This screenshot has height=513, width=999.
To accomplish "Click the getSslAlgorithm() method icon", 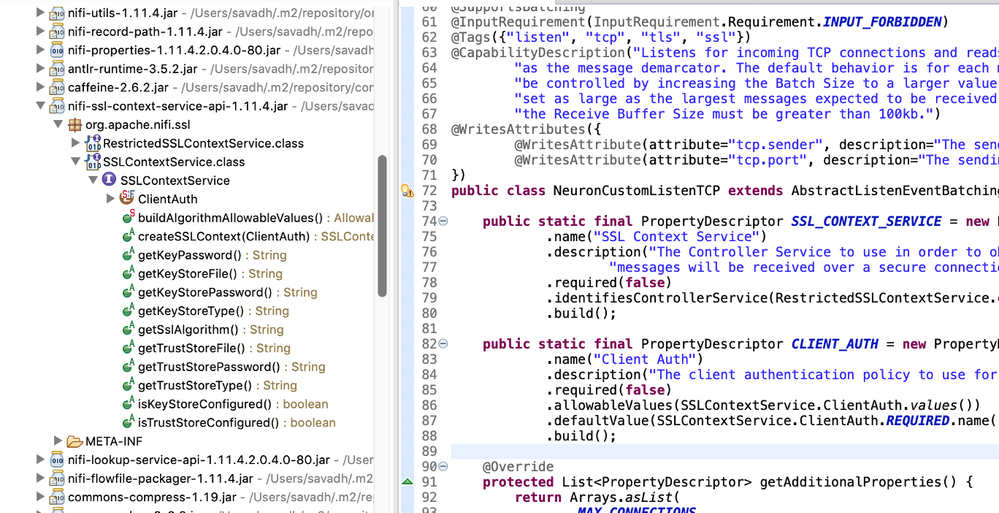I will click(x=128, y=328).
